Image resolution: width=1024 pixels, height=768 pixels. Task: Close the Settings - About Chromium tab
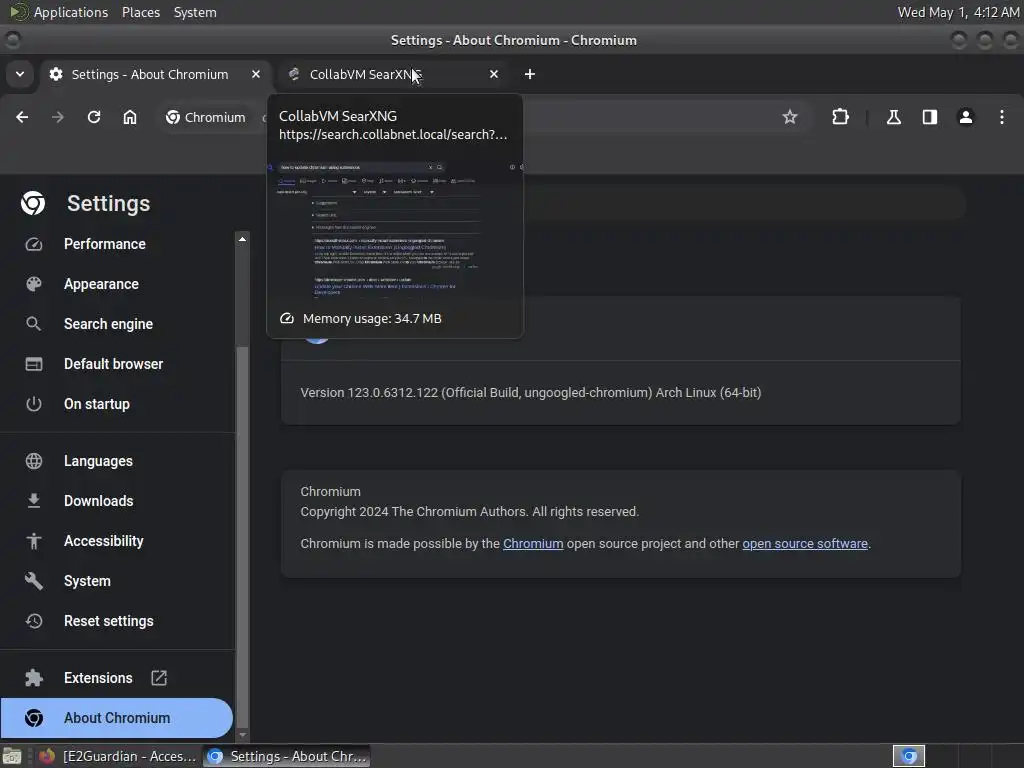click(x=256, y=74)
